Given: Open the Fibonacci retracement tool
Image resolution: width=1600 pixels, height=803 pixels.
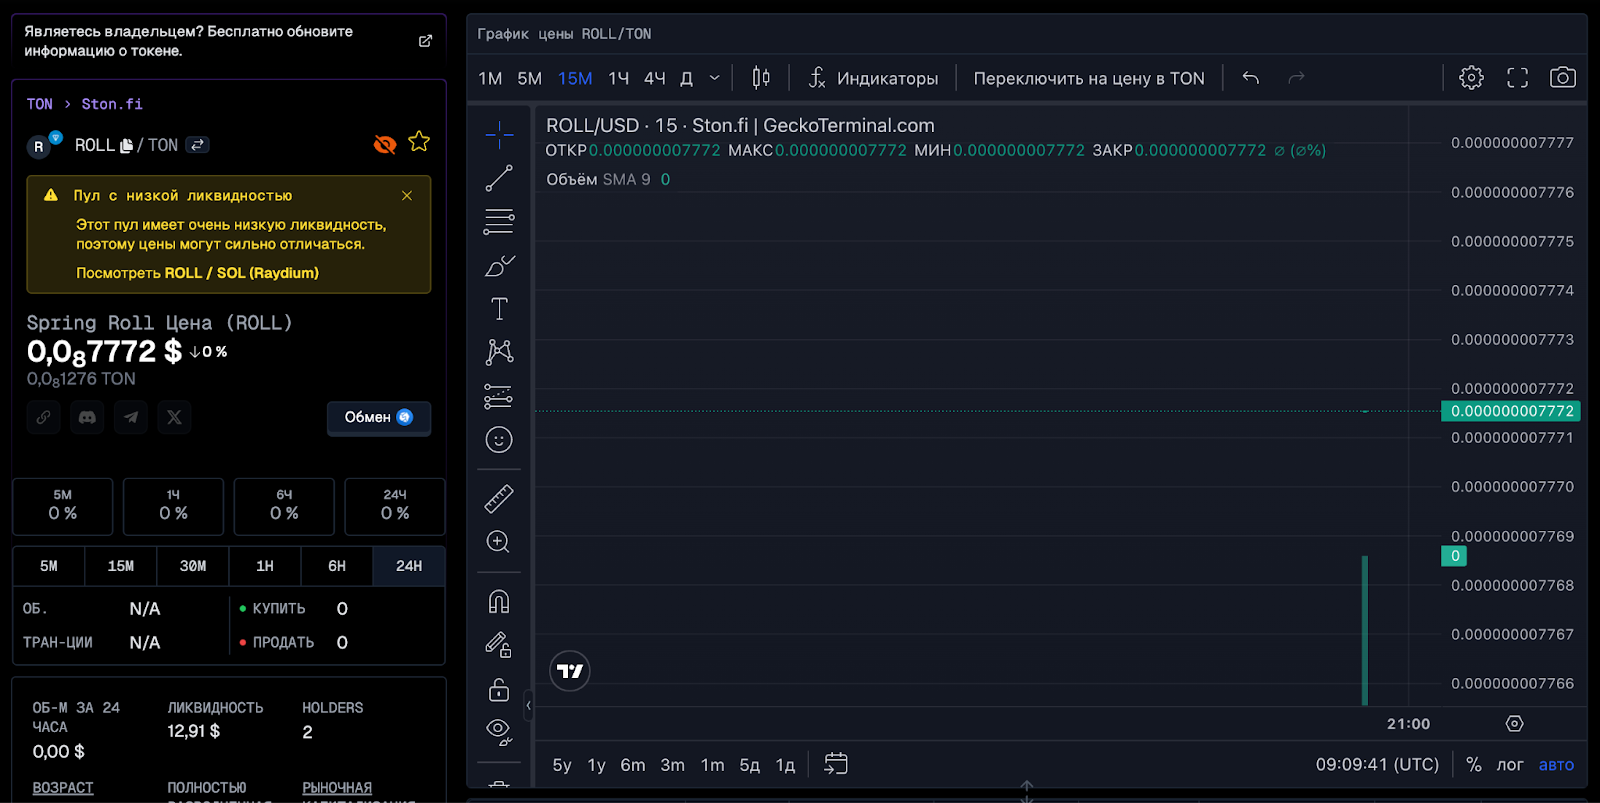Looking at the screenshot, I should pyautogui.click(x=499, y=221).
